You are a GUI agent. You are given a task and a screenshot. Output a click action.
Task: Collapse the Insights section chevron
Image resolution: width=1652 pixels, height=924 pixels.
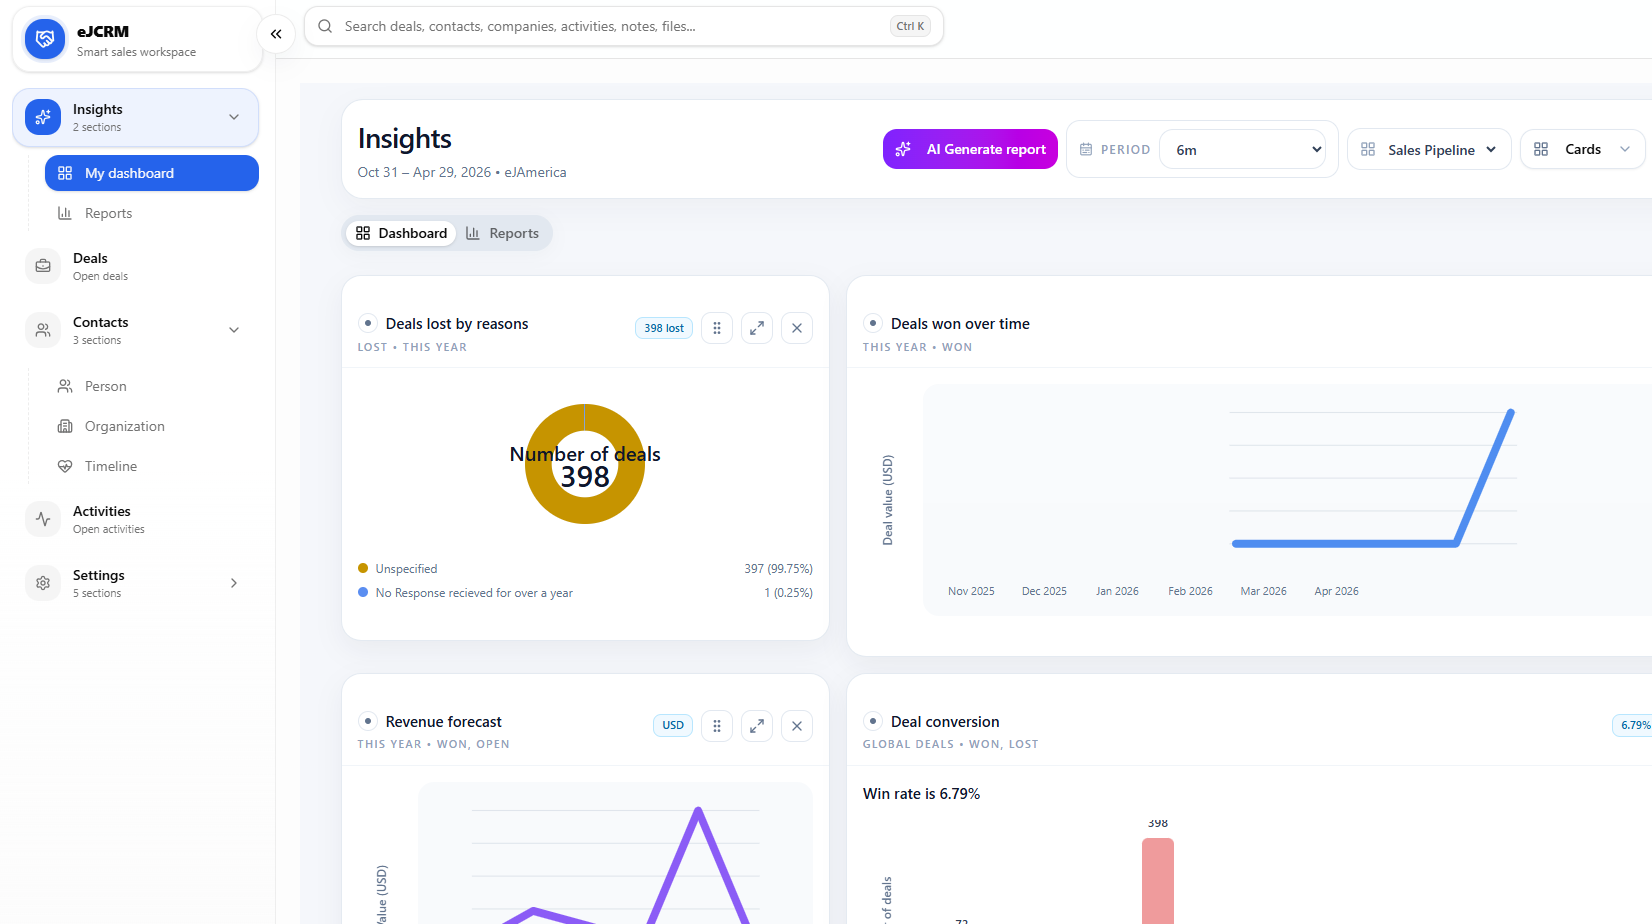pyautogui.click(x=234, y=117)
